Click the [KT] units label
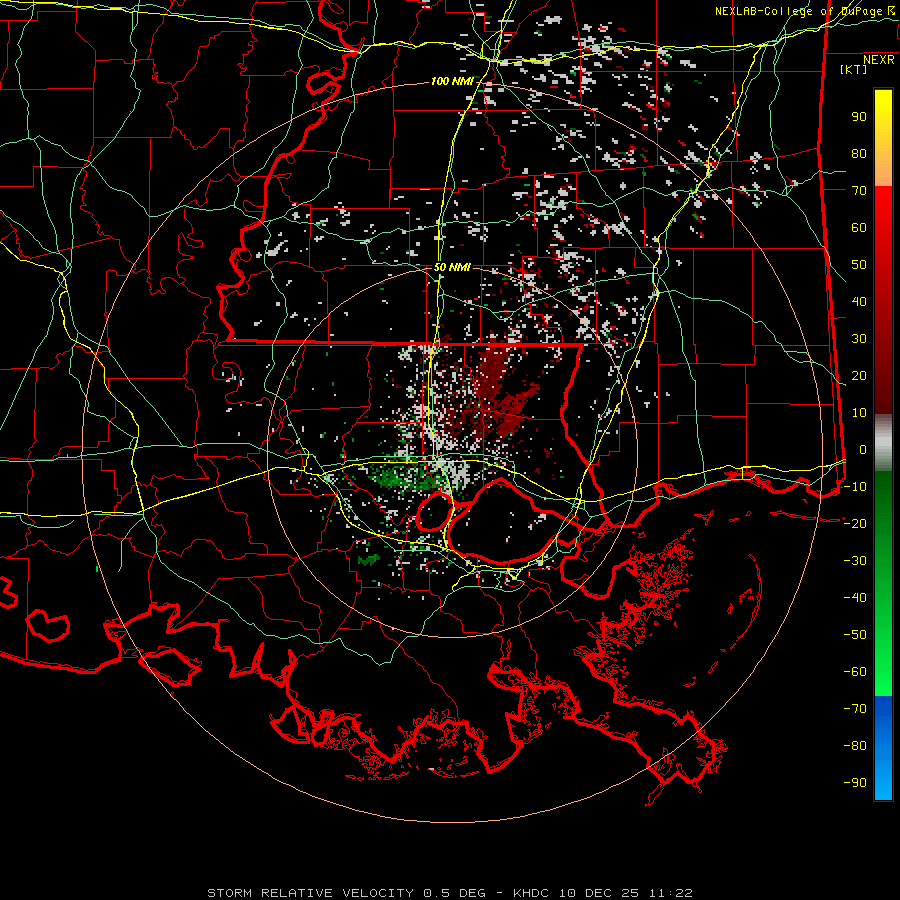The height and width of the screenshot is (900, 900). tap(853, 69)
